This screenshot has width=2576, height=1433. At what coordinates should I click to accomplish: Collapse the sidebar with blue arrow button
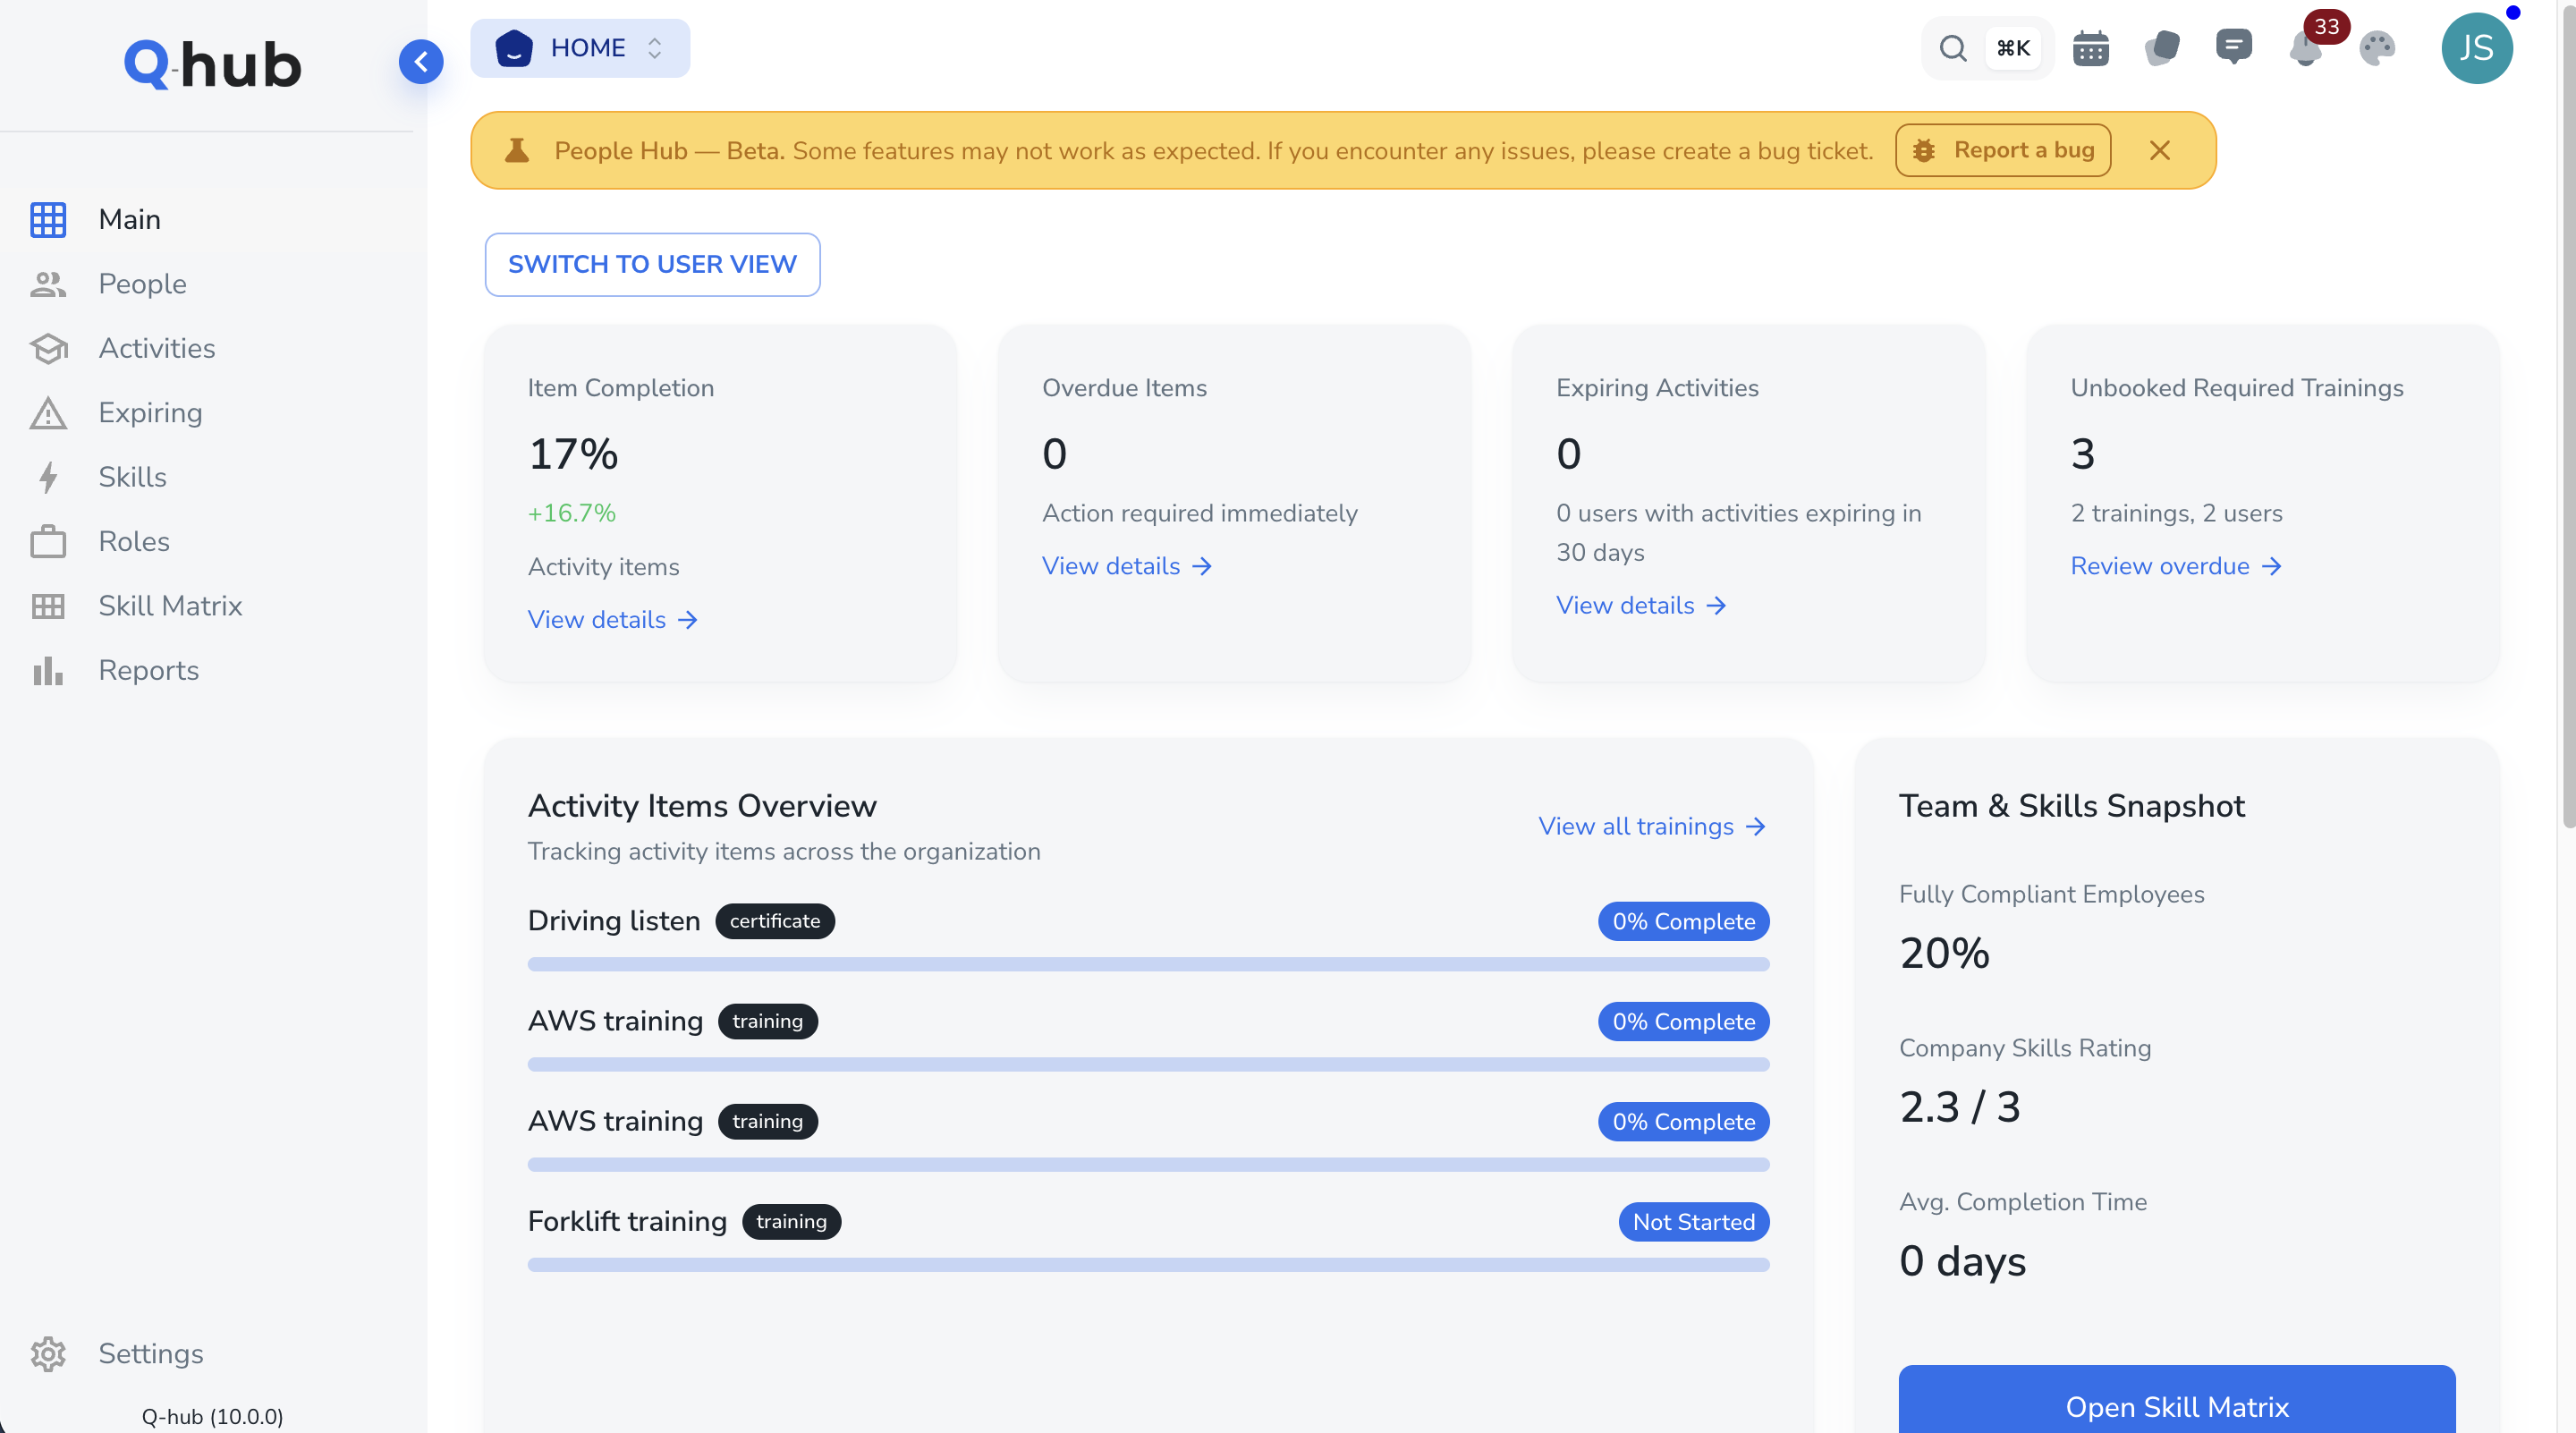point(421,62)
